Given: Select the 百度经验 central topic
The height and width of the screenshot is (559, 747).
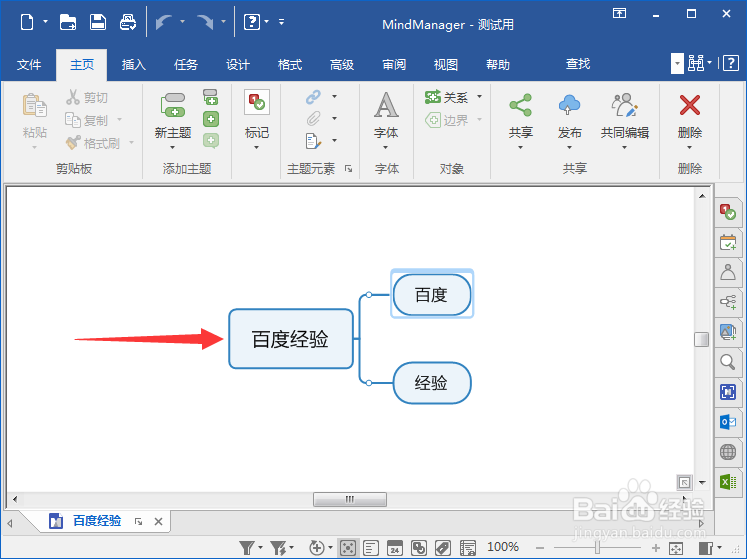Looking at the screenshot, I should tap(291, 339).
